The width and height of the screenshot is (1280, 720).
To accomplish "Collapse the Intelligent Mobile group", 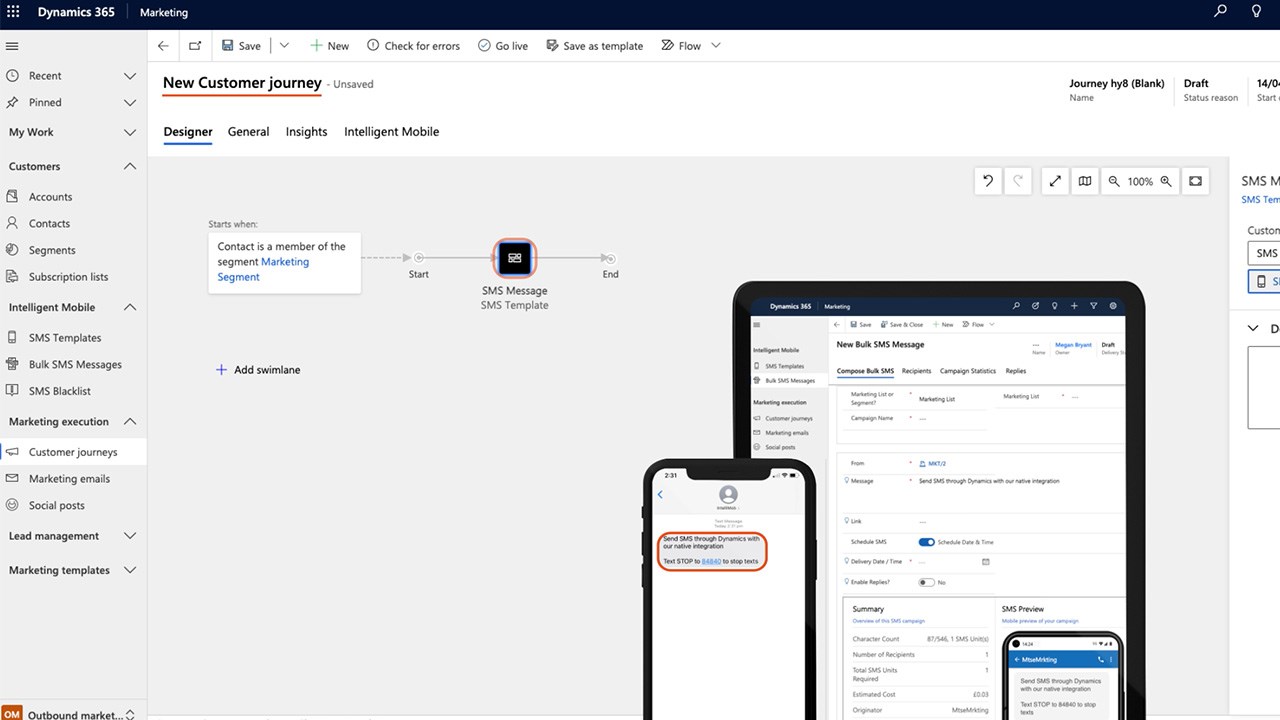I will point(129,308).
